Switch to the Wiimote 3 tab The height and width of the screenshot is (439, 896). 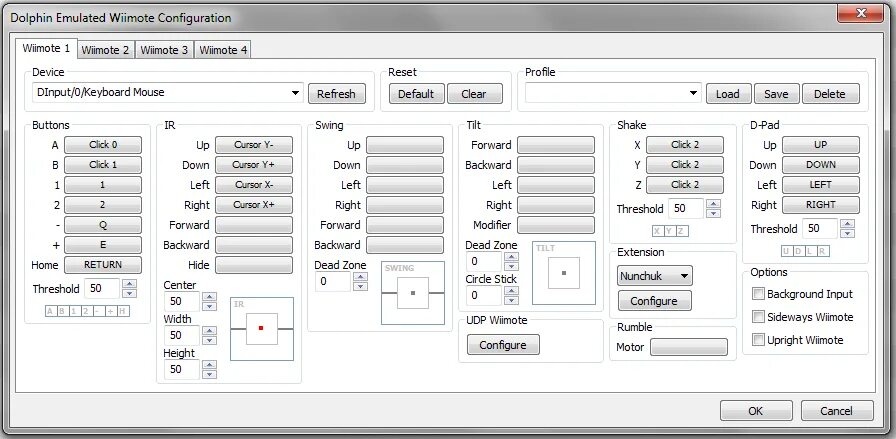tap(164, 50)
